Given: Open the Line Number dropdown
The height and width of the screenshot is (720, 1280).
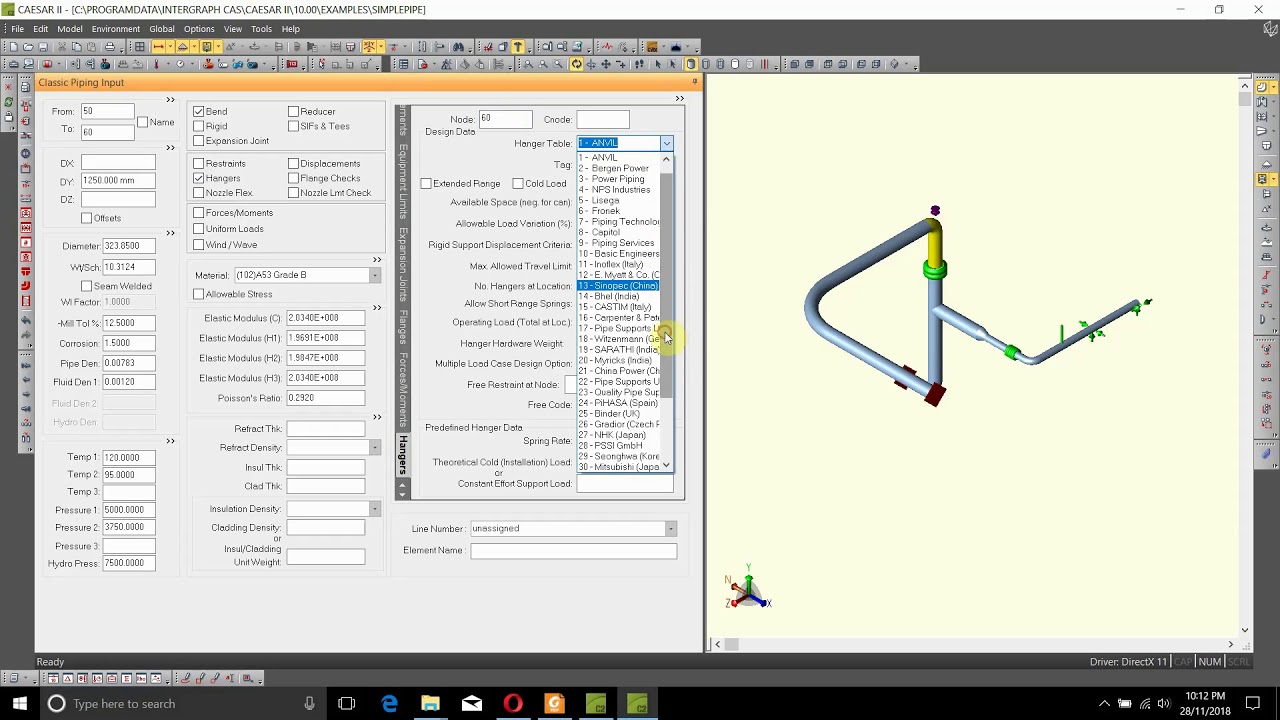Looking at the screenshot, I should click(x=670, y=528).
